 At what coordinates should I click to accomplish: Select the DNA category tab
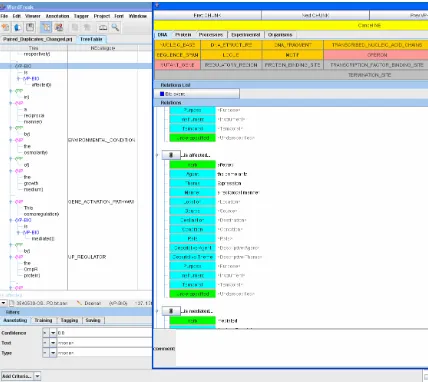tap(162, 35)
